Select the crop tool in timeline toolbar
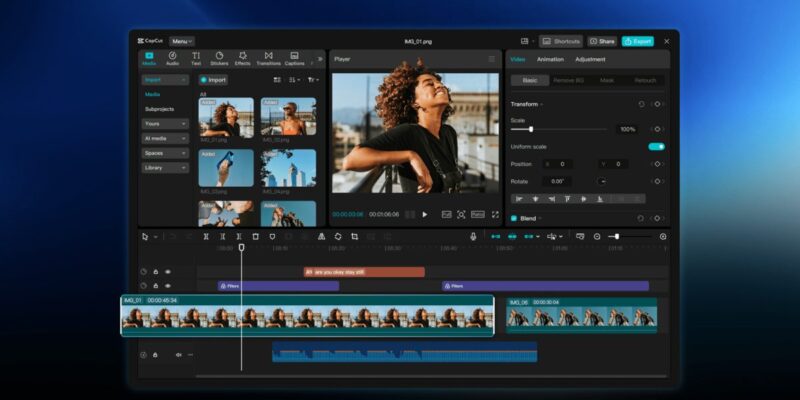Image resolution: width=800 pixels, height=400 pixels. tap(355, 237)
